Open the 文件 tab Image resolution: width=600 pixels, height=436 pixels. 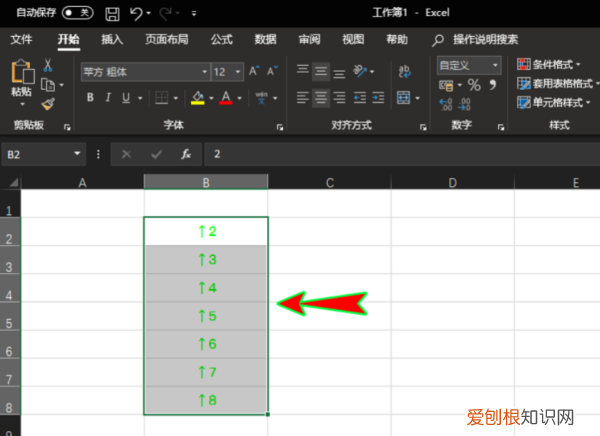click(21, 39)
